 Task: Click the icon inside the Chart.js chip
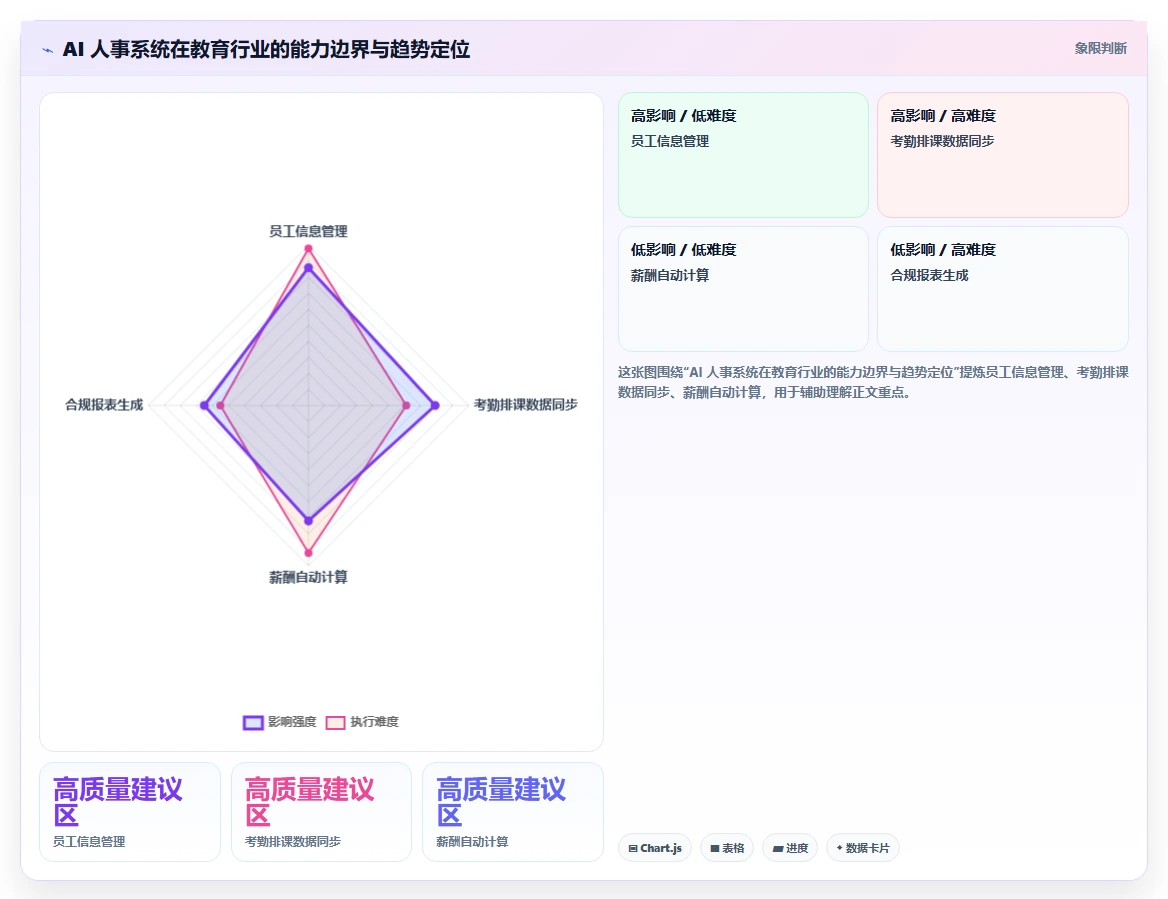[x=632, y=848]
